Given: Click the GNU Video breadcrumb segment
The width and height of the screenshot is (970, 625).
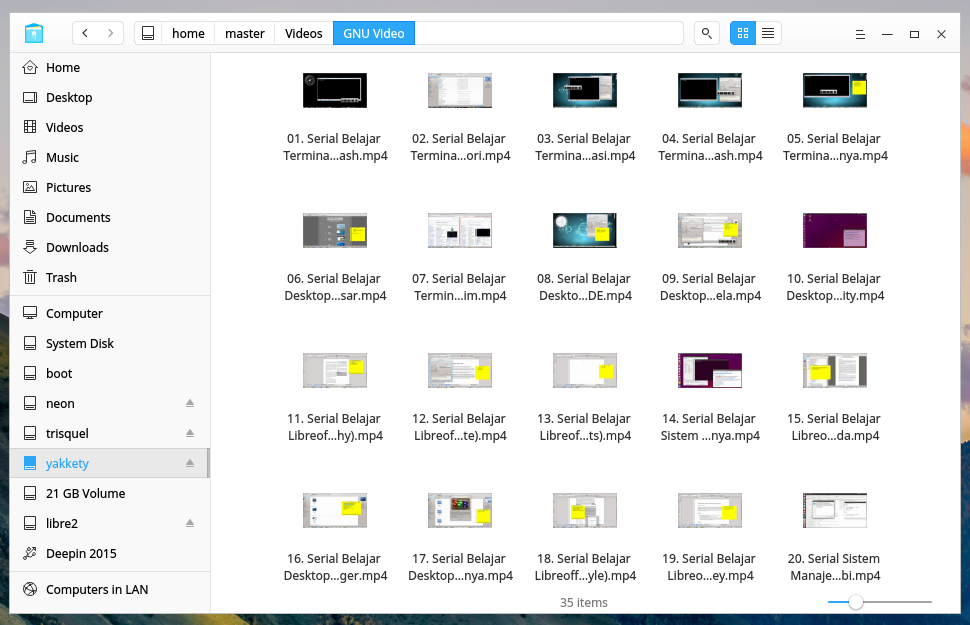Looking at the screenshot, I should point(373,33).
